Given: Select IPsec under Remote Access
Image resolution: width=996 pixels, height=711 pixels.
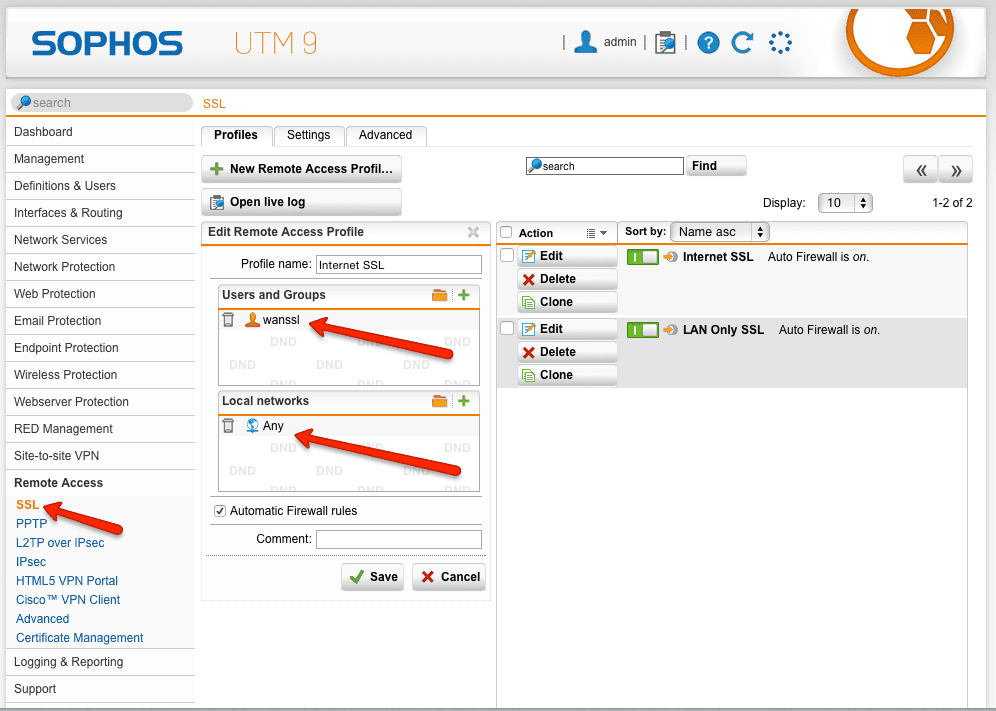Looking at the screenshot, I should [x=30, y=562].
